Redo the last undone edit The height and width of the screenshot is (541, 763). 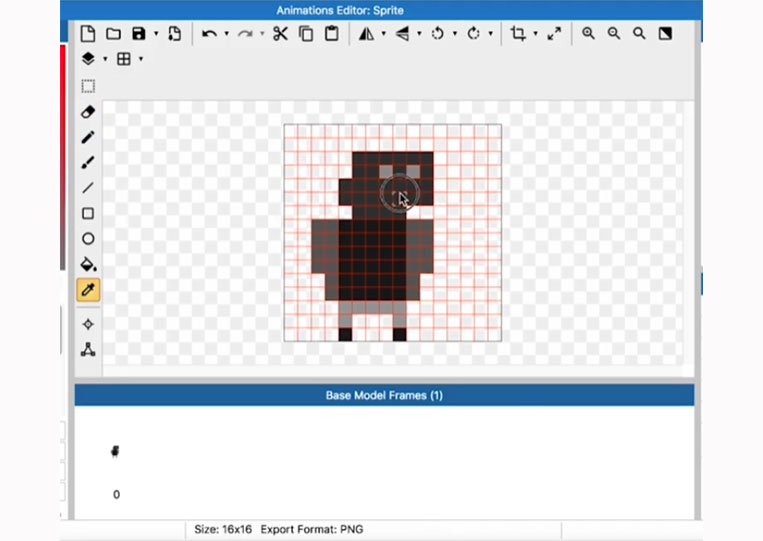[x=245, y=34]
